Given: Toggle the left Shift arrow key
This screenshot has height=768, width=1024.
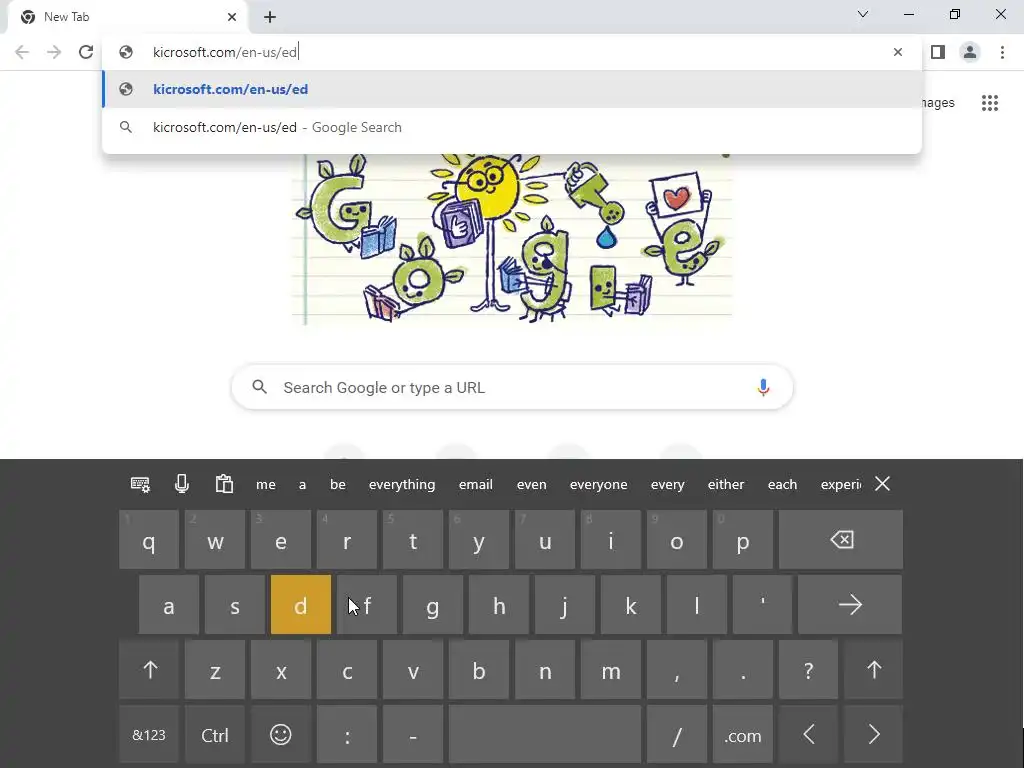Looking at the screenshot, I should click(150, 669).
